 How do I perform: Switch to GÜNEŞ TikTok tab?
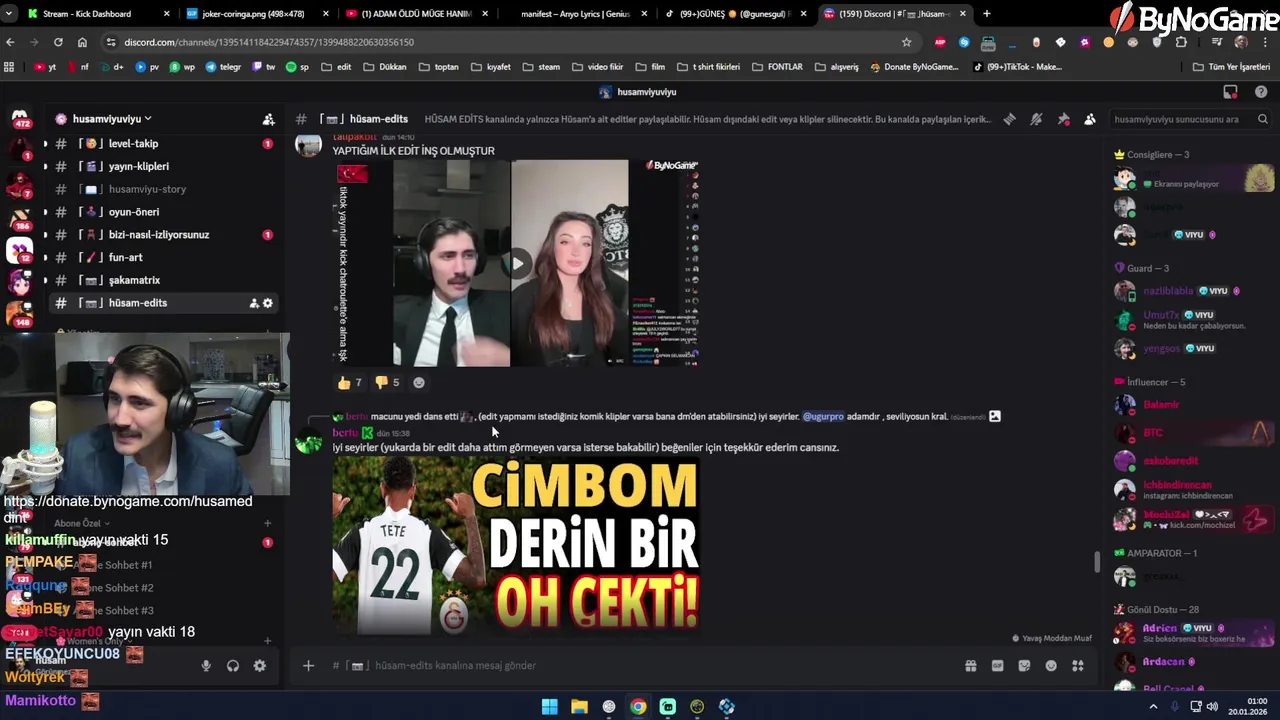(735, 14)
